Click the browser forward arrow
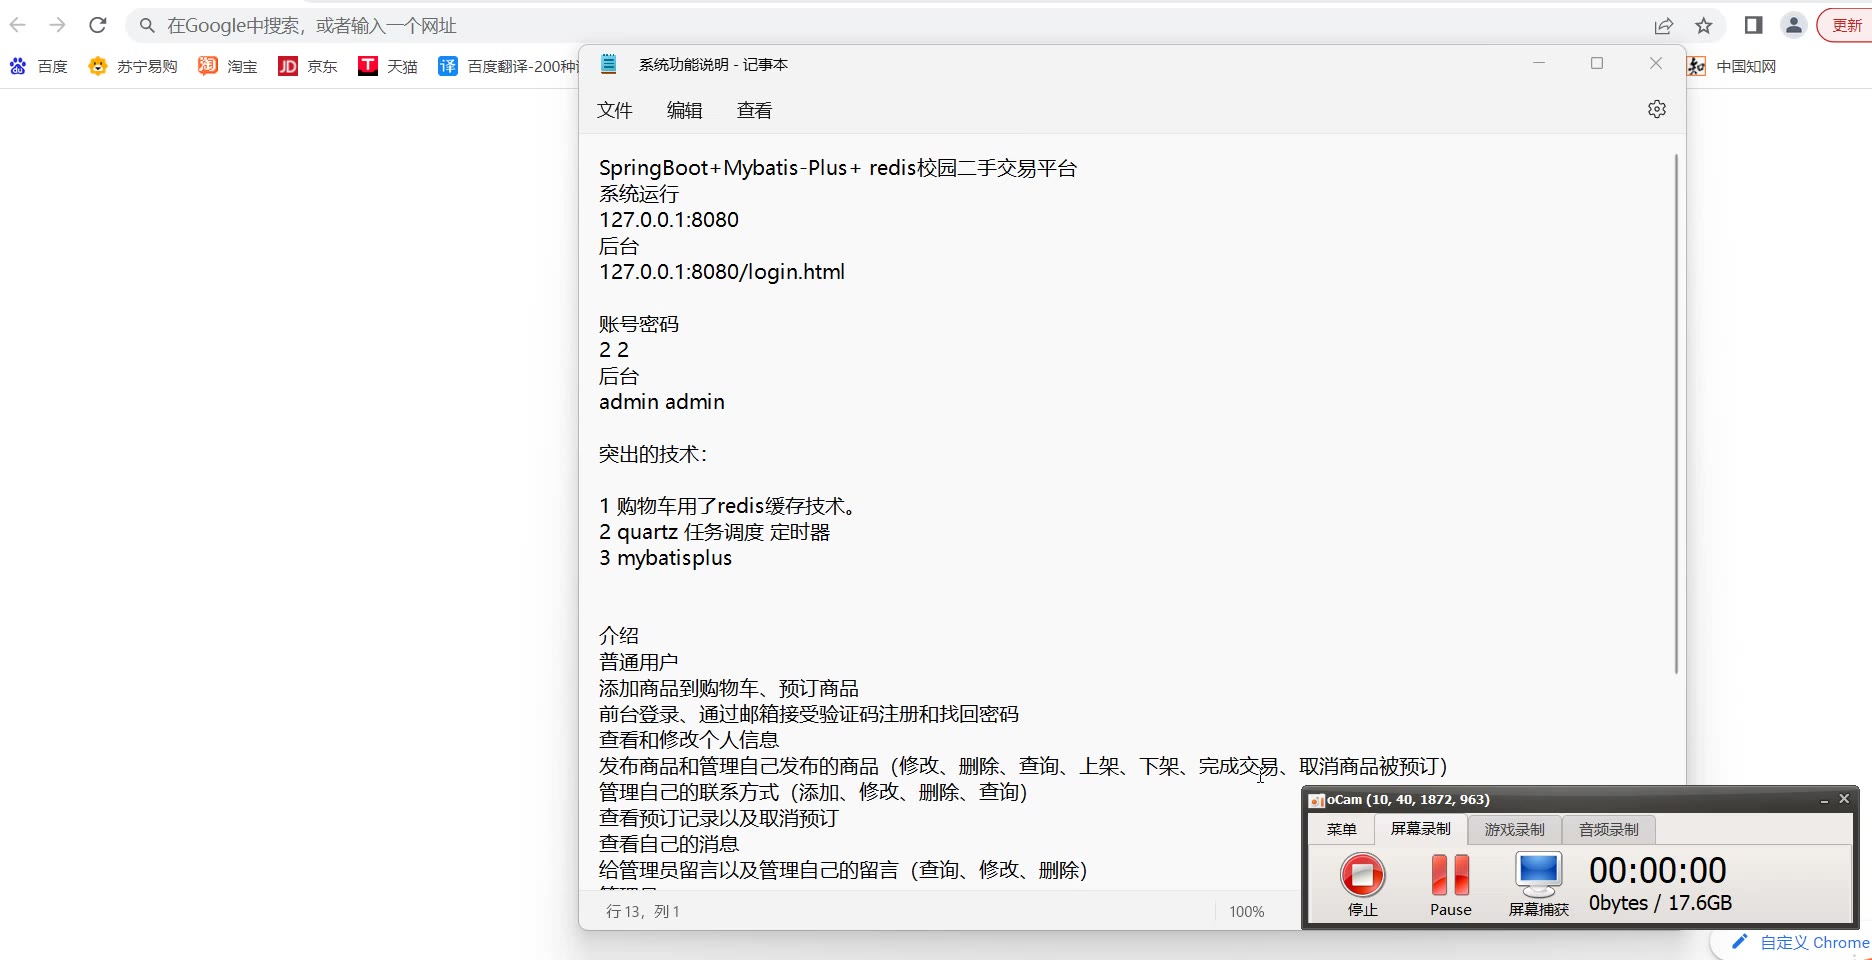 coord(58,25)
